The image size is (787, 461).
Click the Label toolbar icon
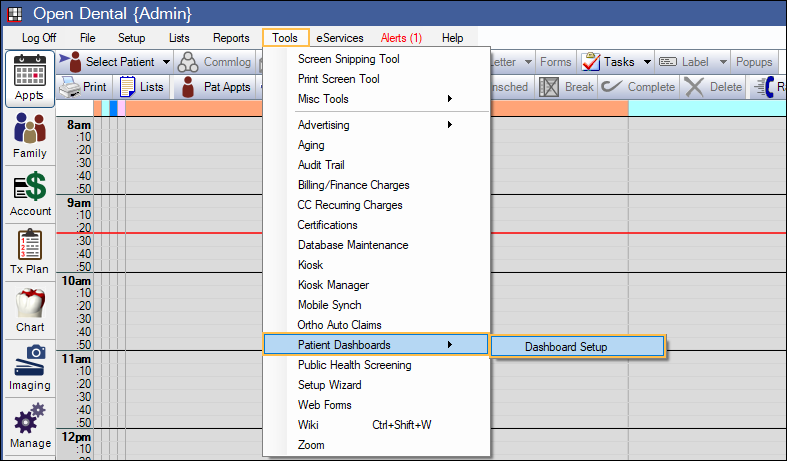click(668, 62)
